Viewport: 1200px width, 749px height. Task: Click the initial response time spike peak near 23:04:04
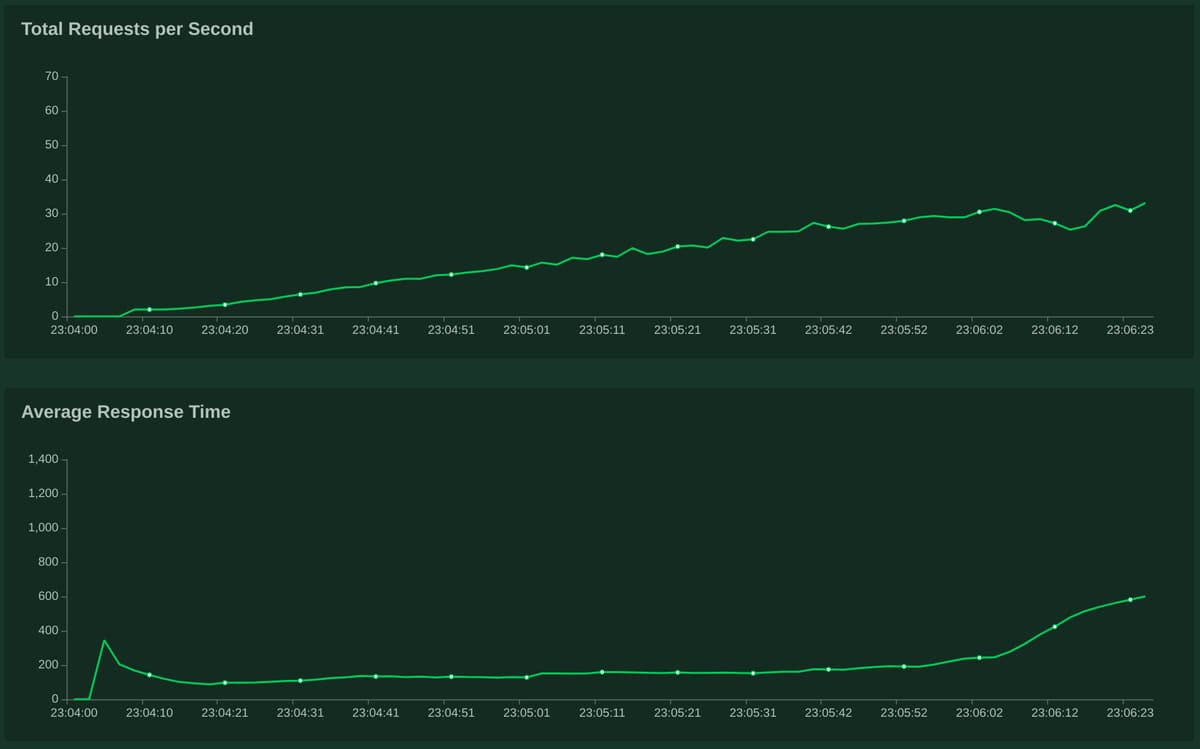105,641
